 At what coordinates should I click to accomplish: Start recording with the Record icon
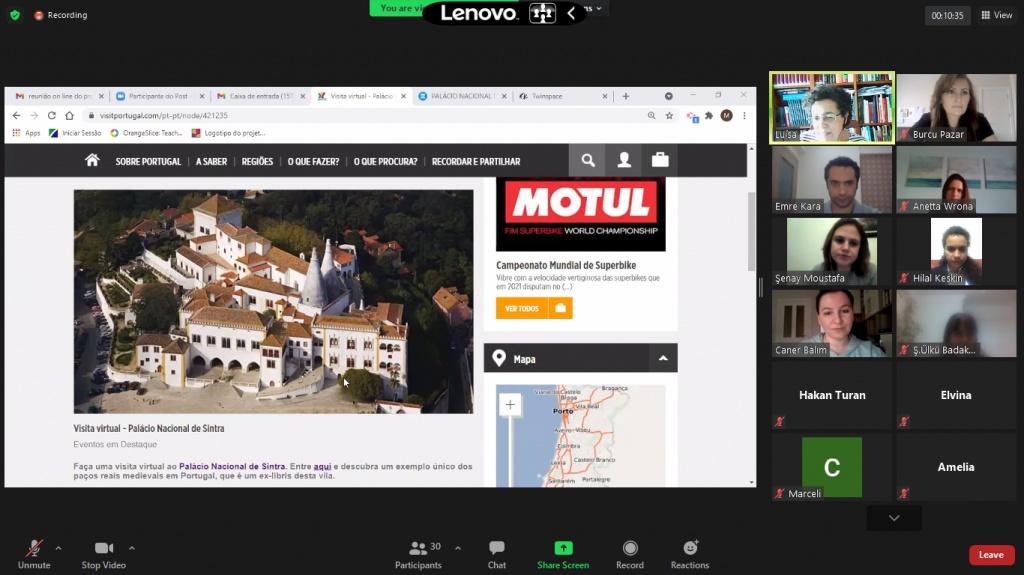pos(630,549)
